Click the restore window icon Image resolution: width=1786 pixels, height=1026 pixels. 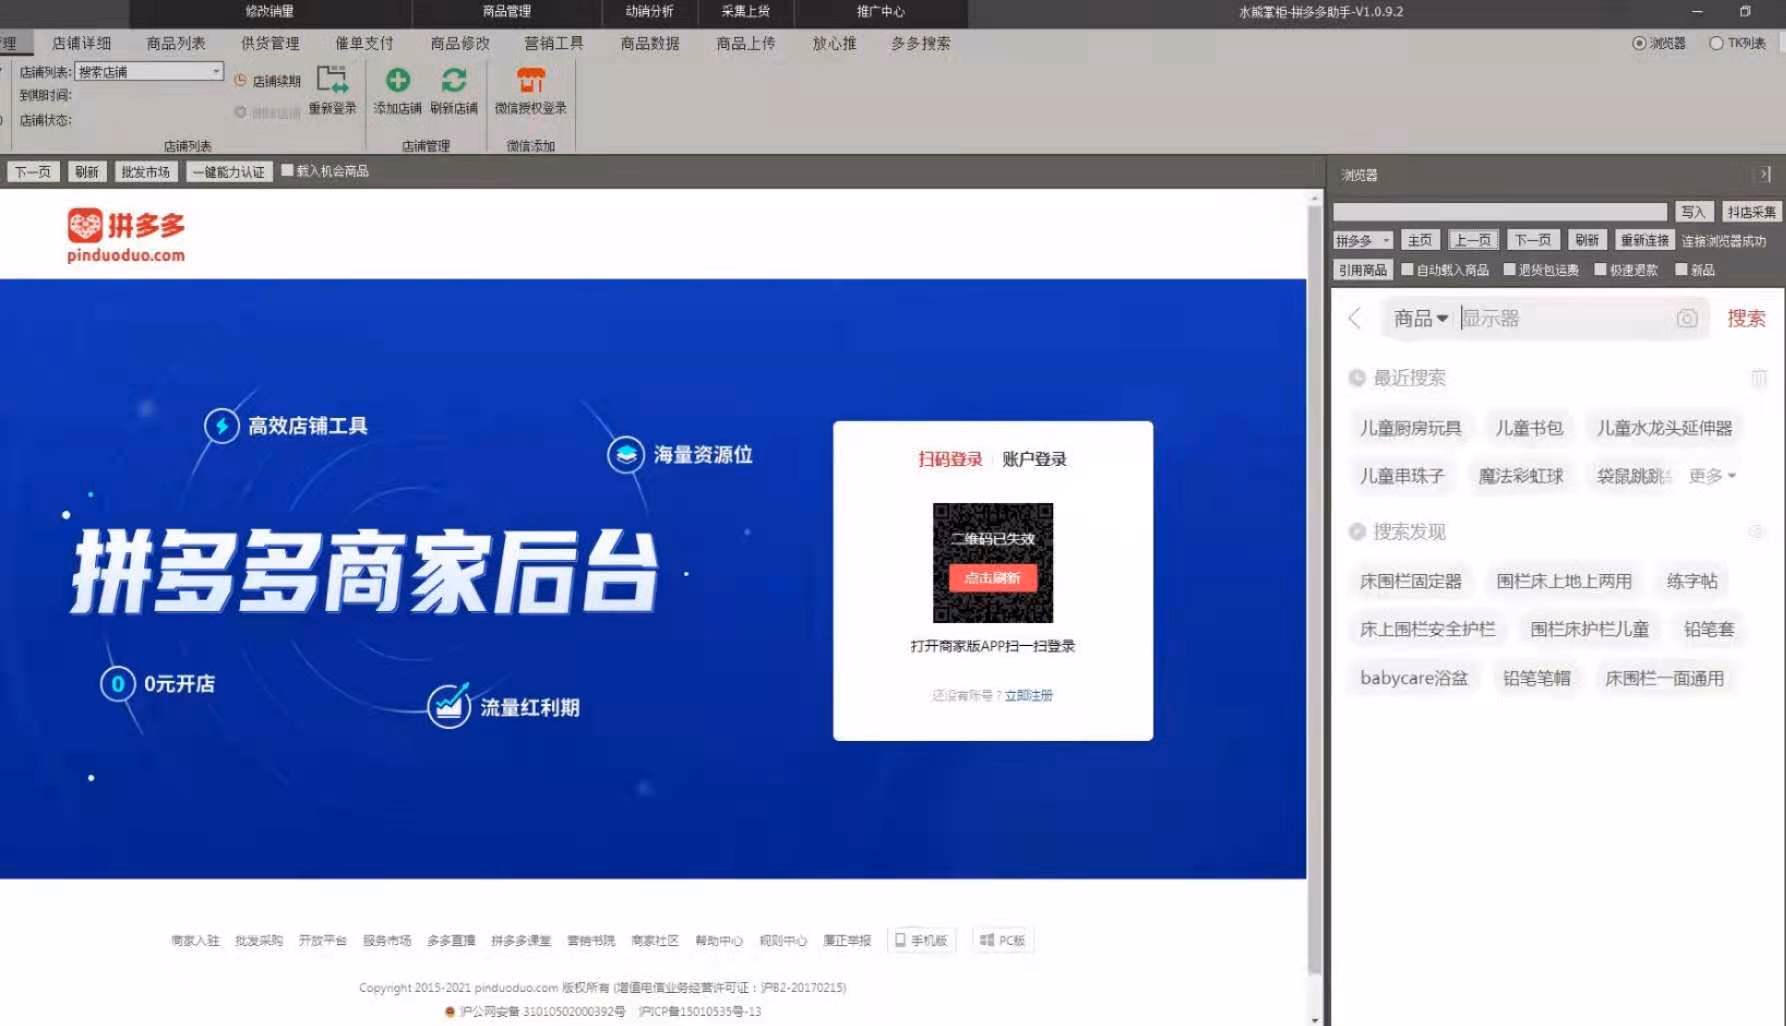point(1745,12)
